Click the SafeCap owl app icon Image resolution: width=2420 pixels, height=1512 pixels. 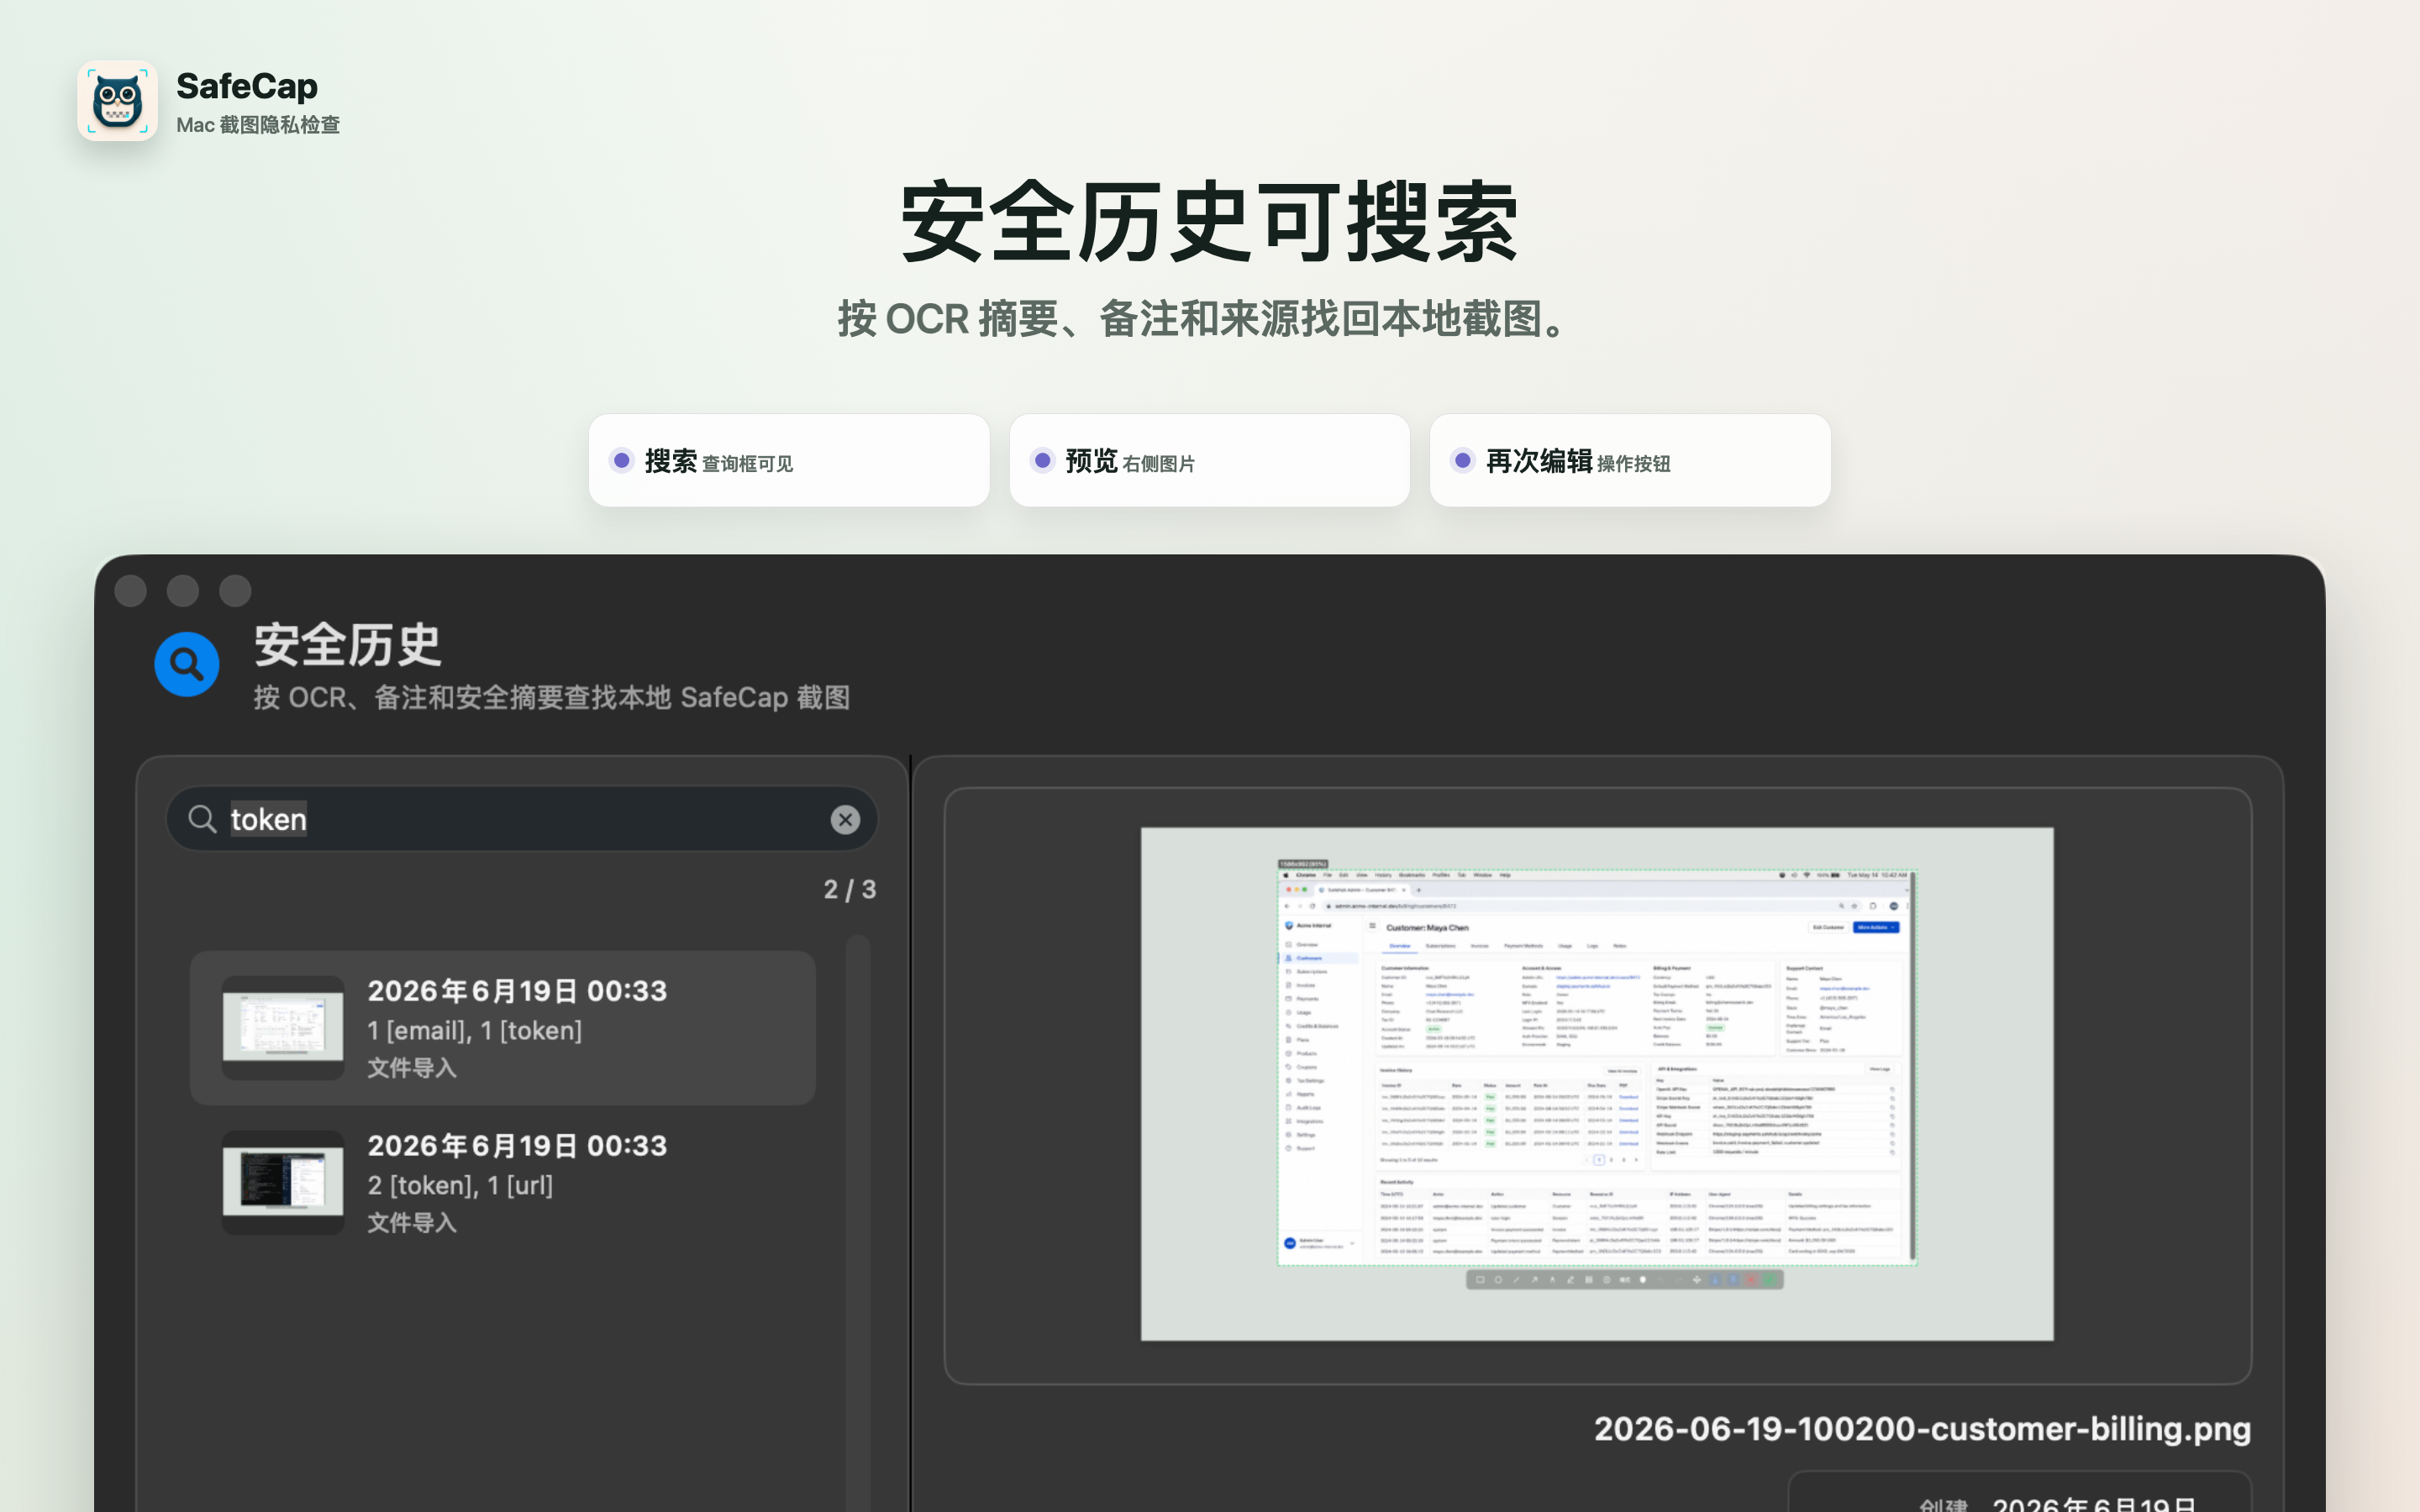[x=117, y=101]
